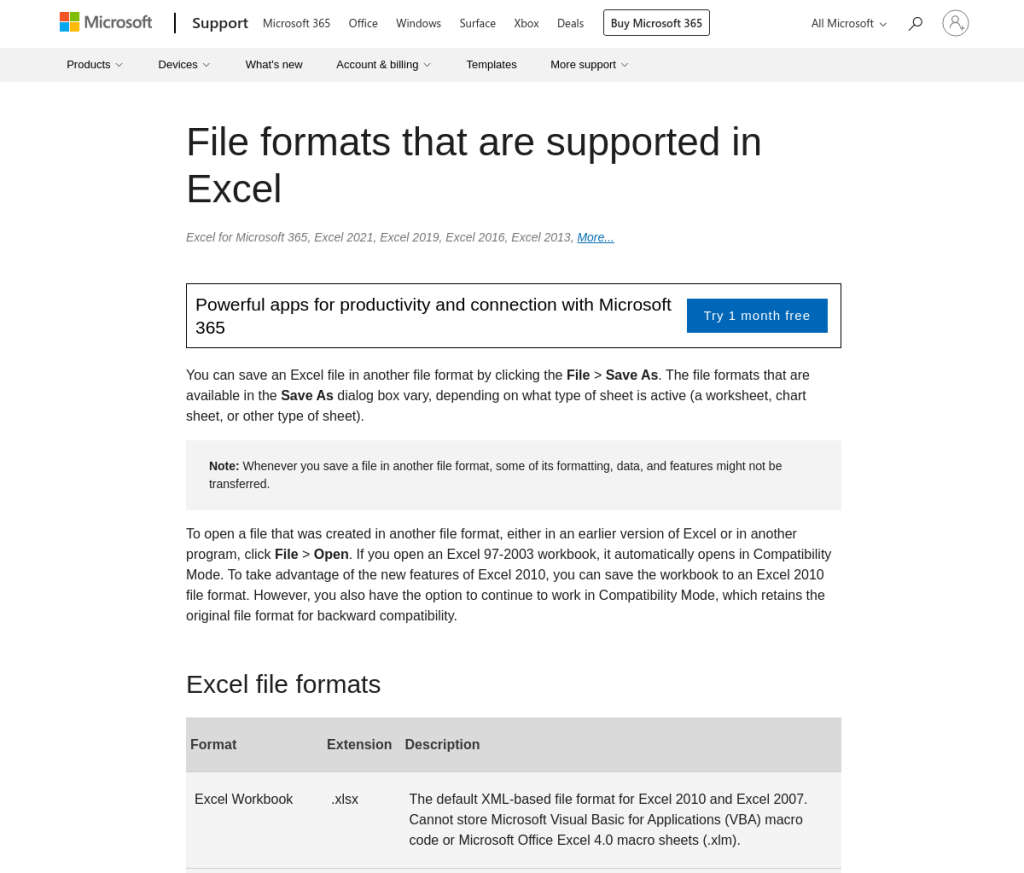
Task: Select the Office nav link
Action: tap(363, 23)
